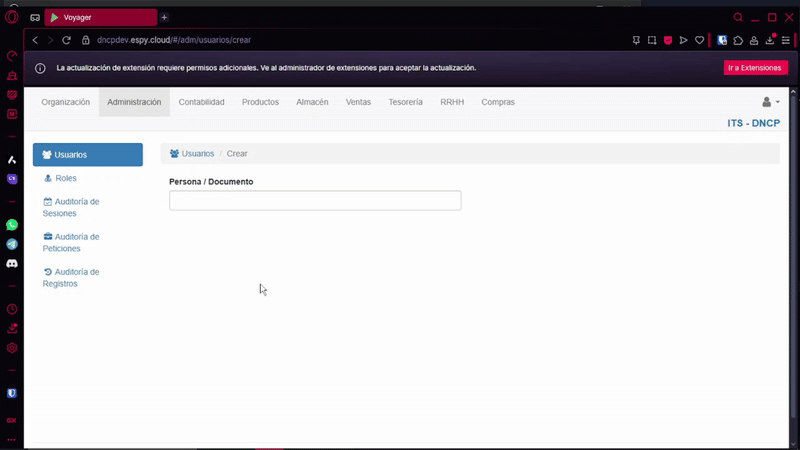Click the Persona / Documento input field
This screenshot has width=800, height=450.
(315, 201)
